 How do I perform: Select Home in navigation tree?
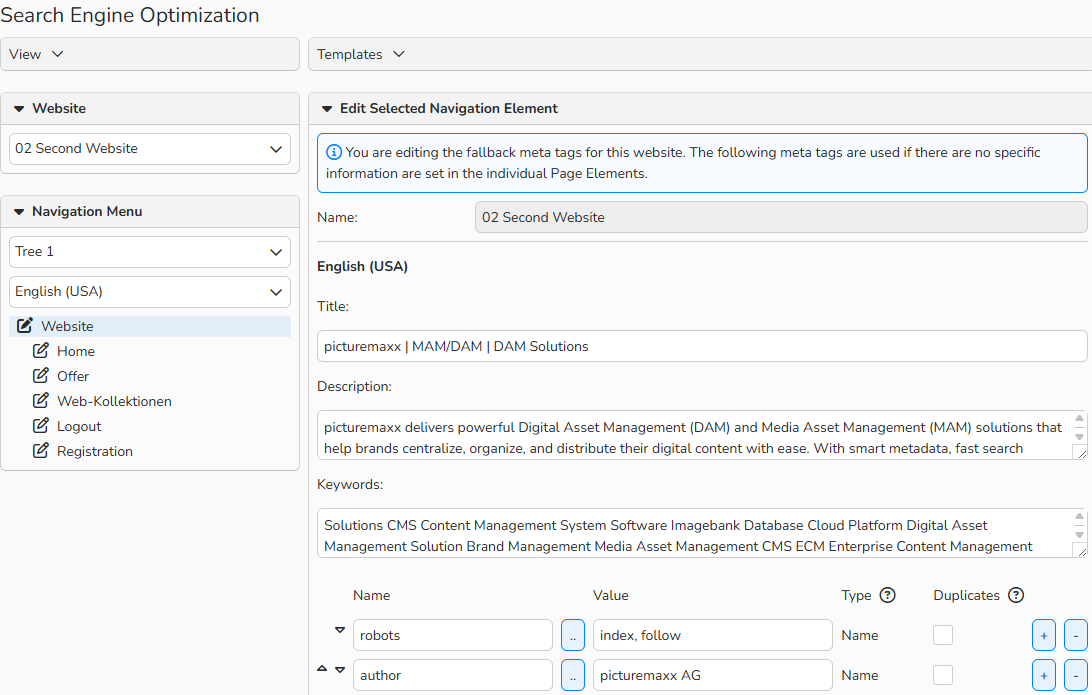[x=76, y=351]
